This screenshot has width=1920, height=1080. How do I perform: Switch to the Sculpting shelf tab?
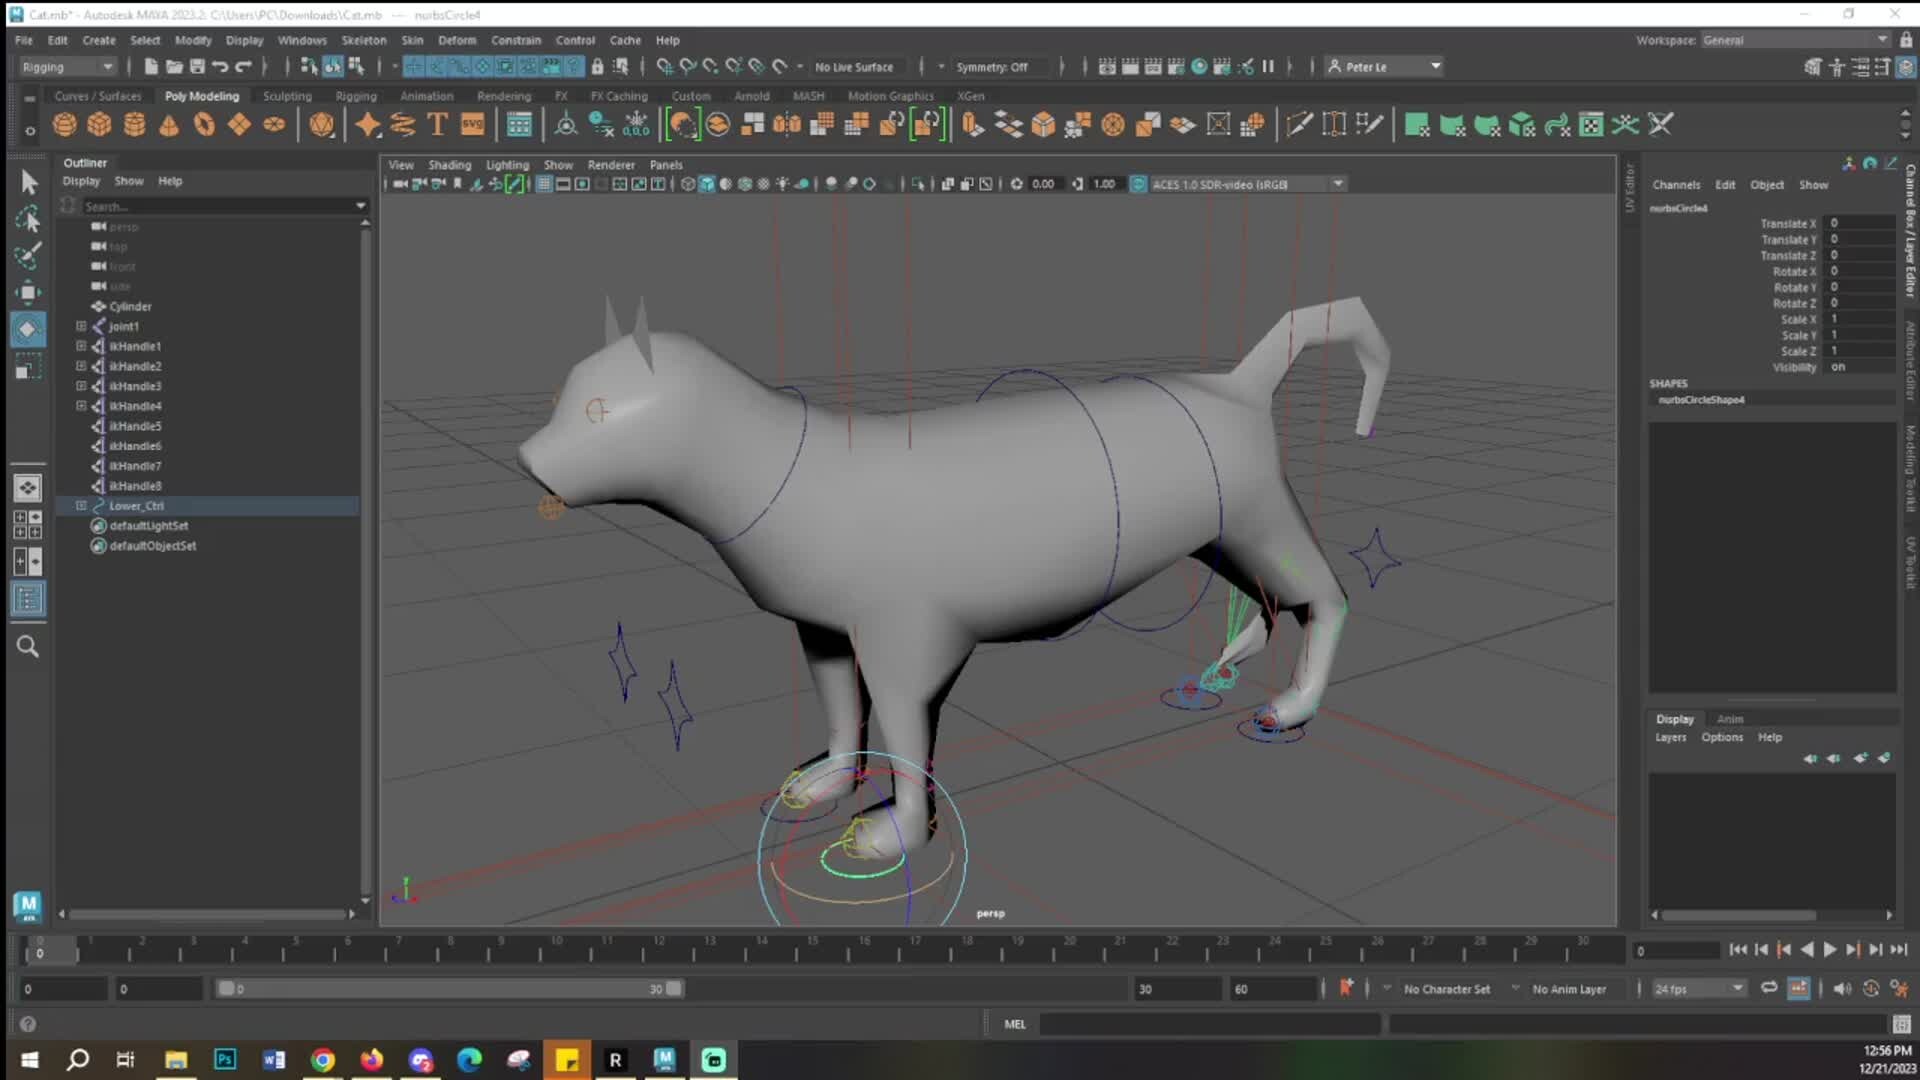[x=287, y=95]
